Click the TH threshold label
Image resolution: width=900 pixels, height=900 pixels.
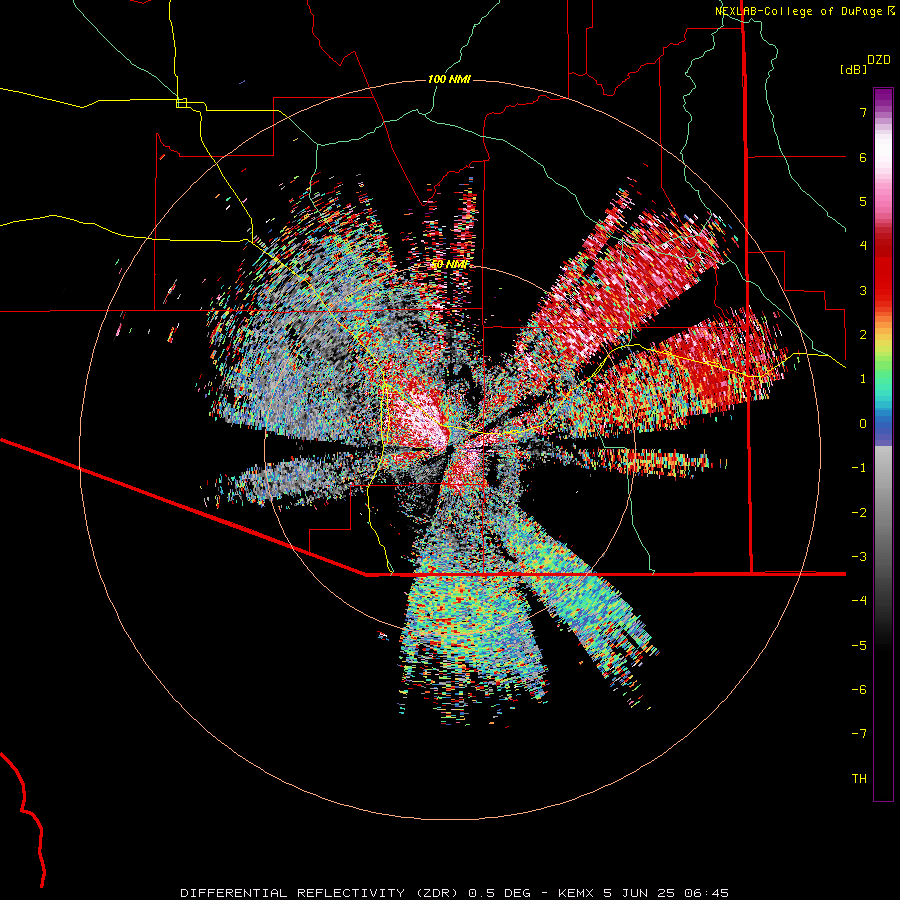click(x=859, y=779)
